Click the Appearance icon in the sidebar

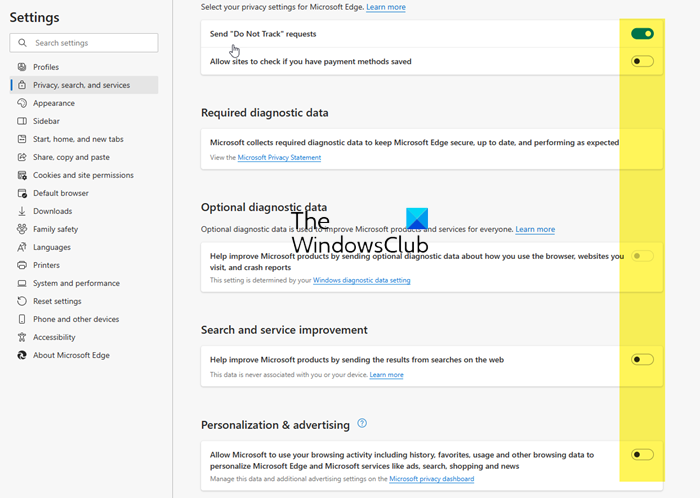[x=21, y=103]
